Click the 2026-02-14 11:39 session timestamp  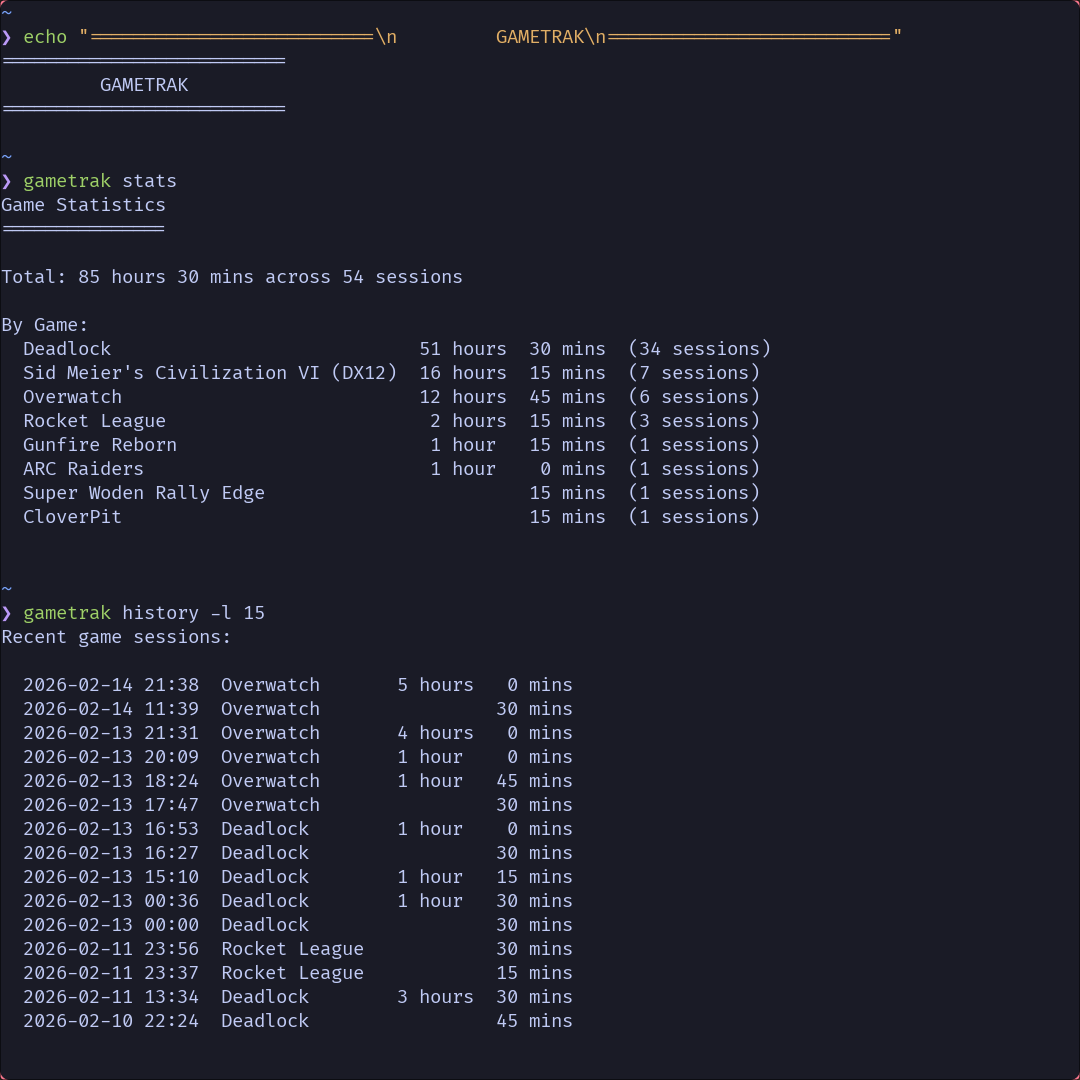tap(111, 709)
